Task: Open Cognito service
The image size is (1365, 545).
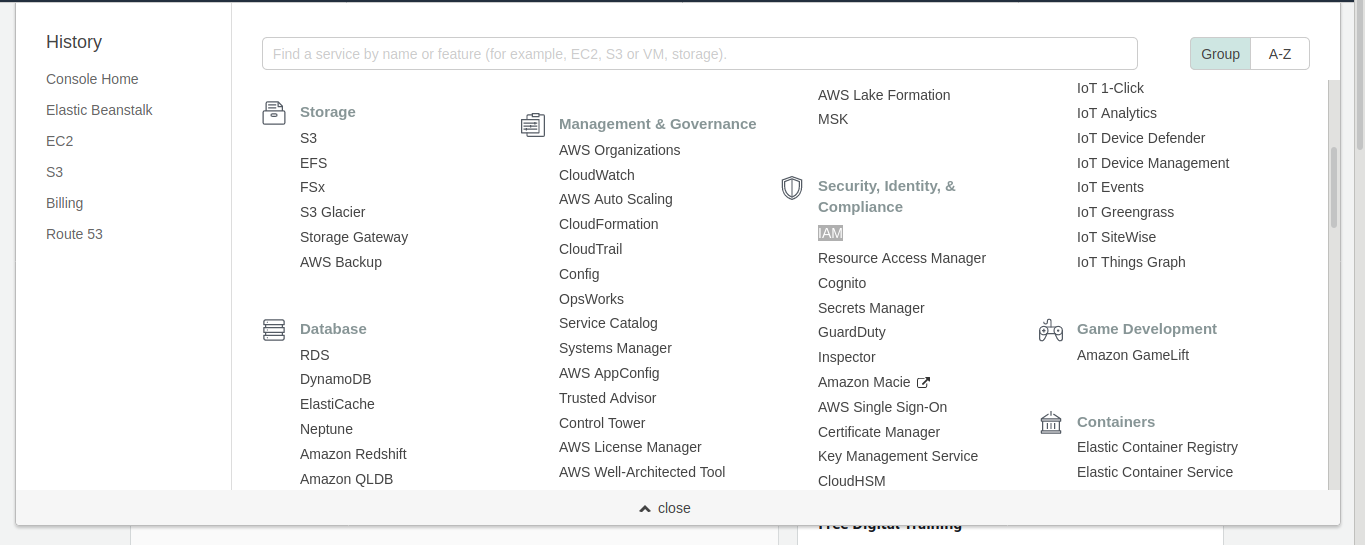Action: (842, 283)
